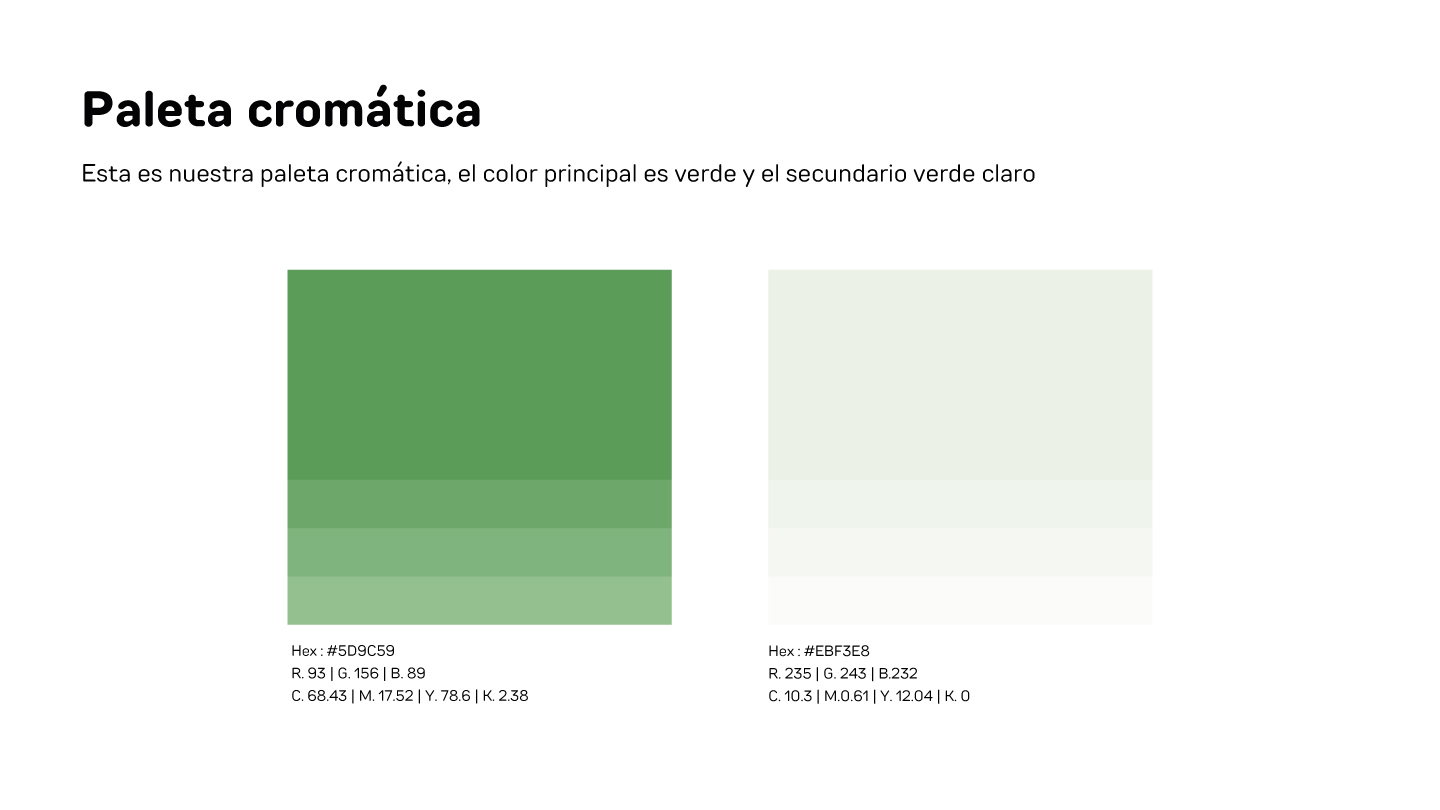Select the Hex #EBF3E8 label
1440x810 pixels.
819,651
